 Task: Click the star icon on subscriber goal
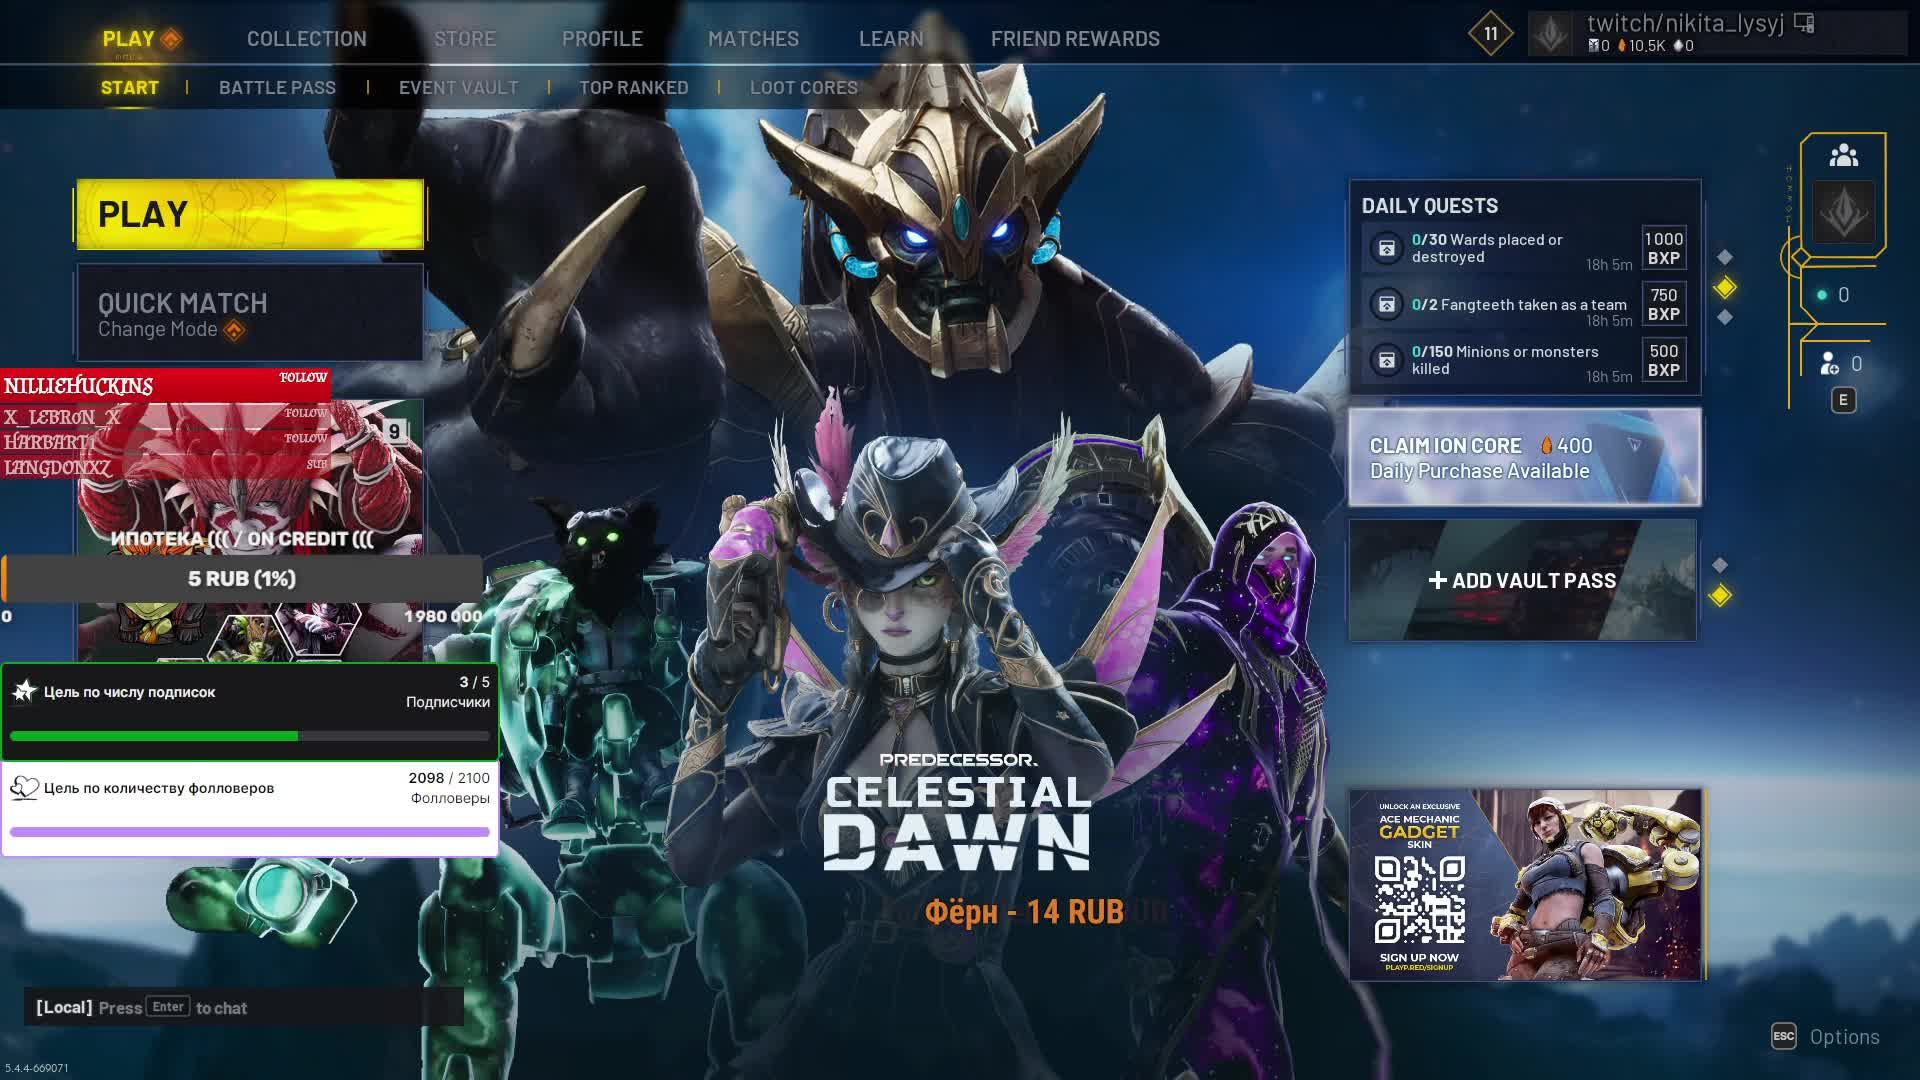pos(24,691)
